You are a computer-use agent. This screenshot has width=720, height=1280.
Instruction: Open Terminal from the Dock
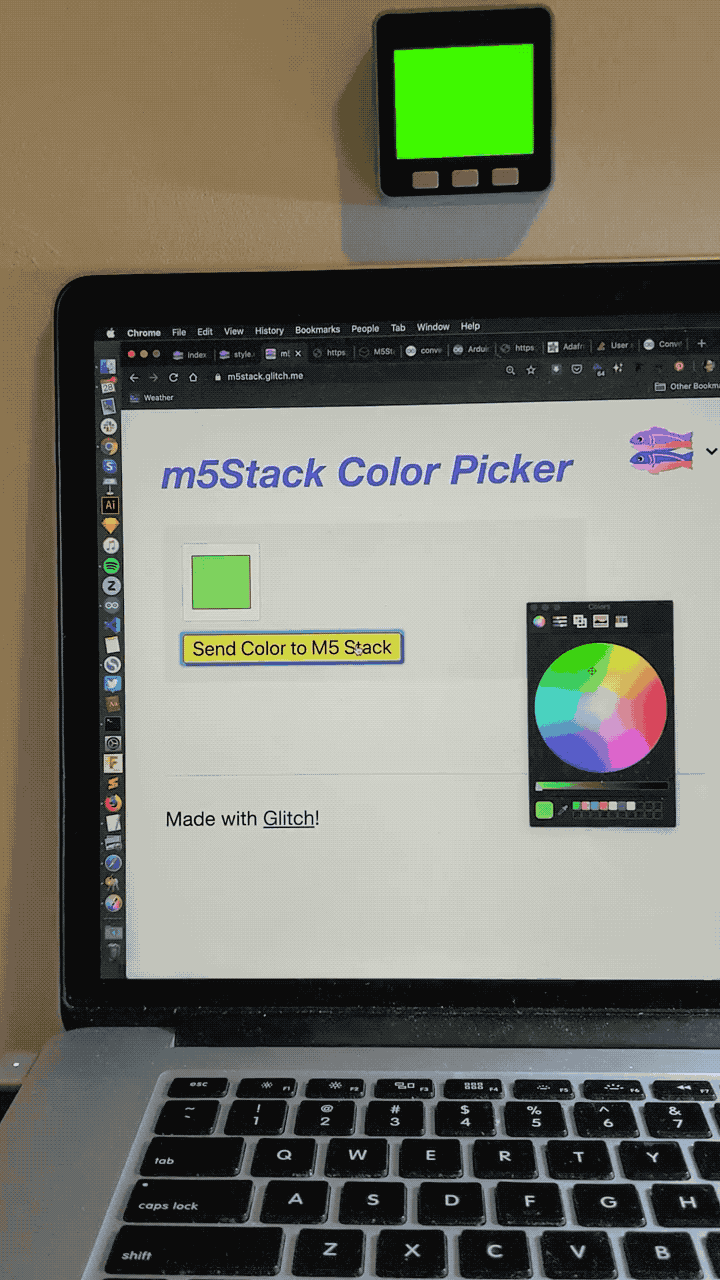pyautogui.click(x=113, y=724)
